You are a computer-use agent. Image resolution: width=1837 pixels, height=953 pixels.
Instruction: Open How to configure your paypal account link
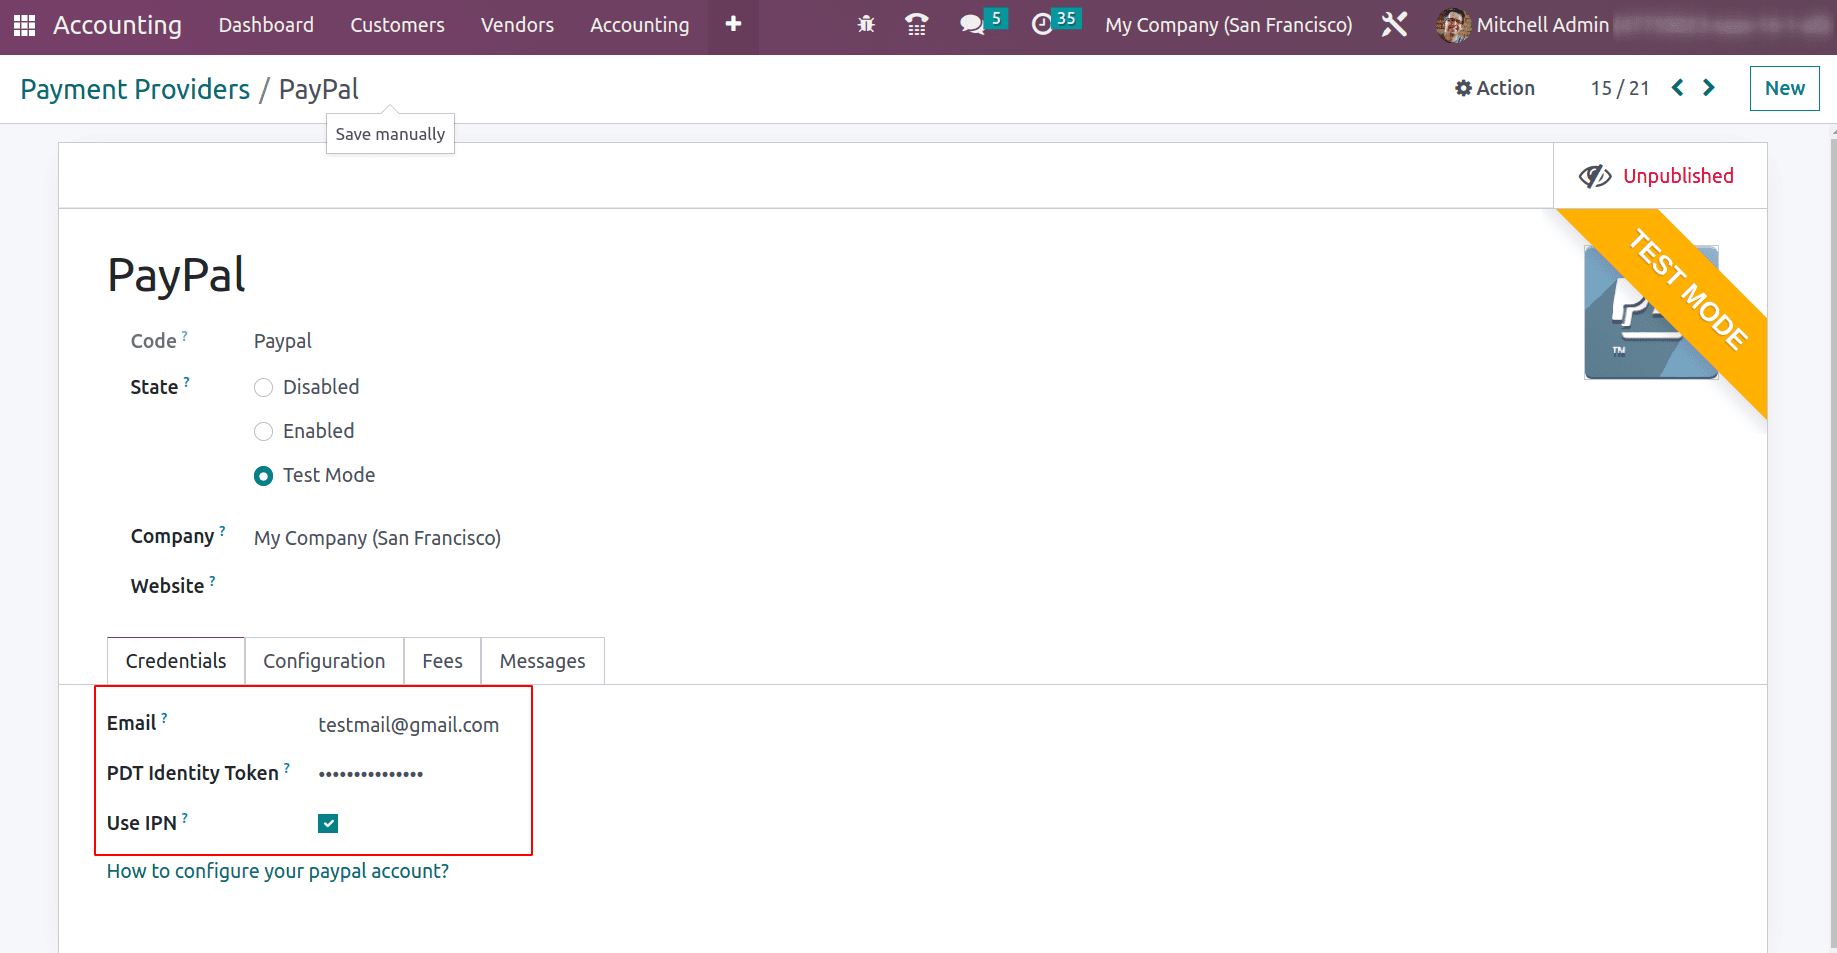tap(278, 871)
